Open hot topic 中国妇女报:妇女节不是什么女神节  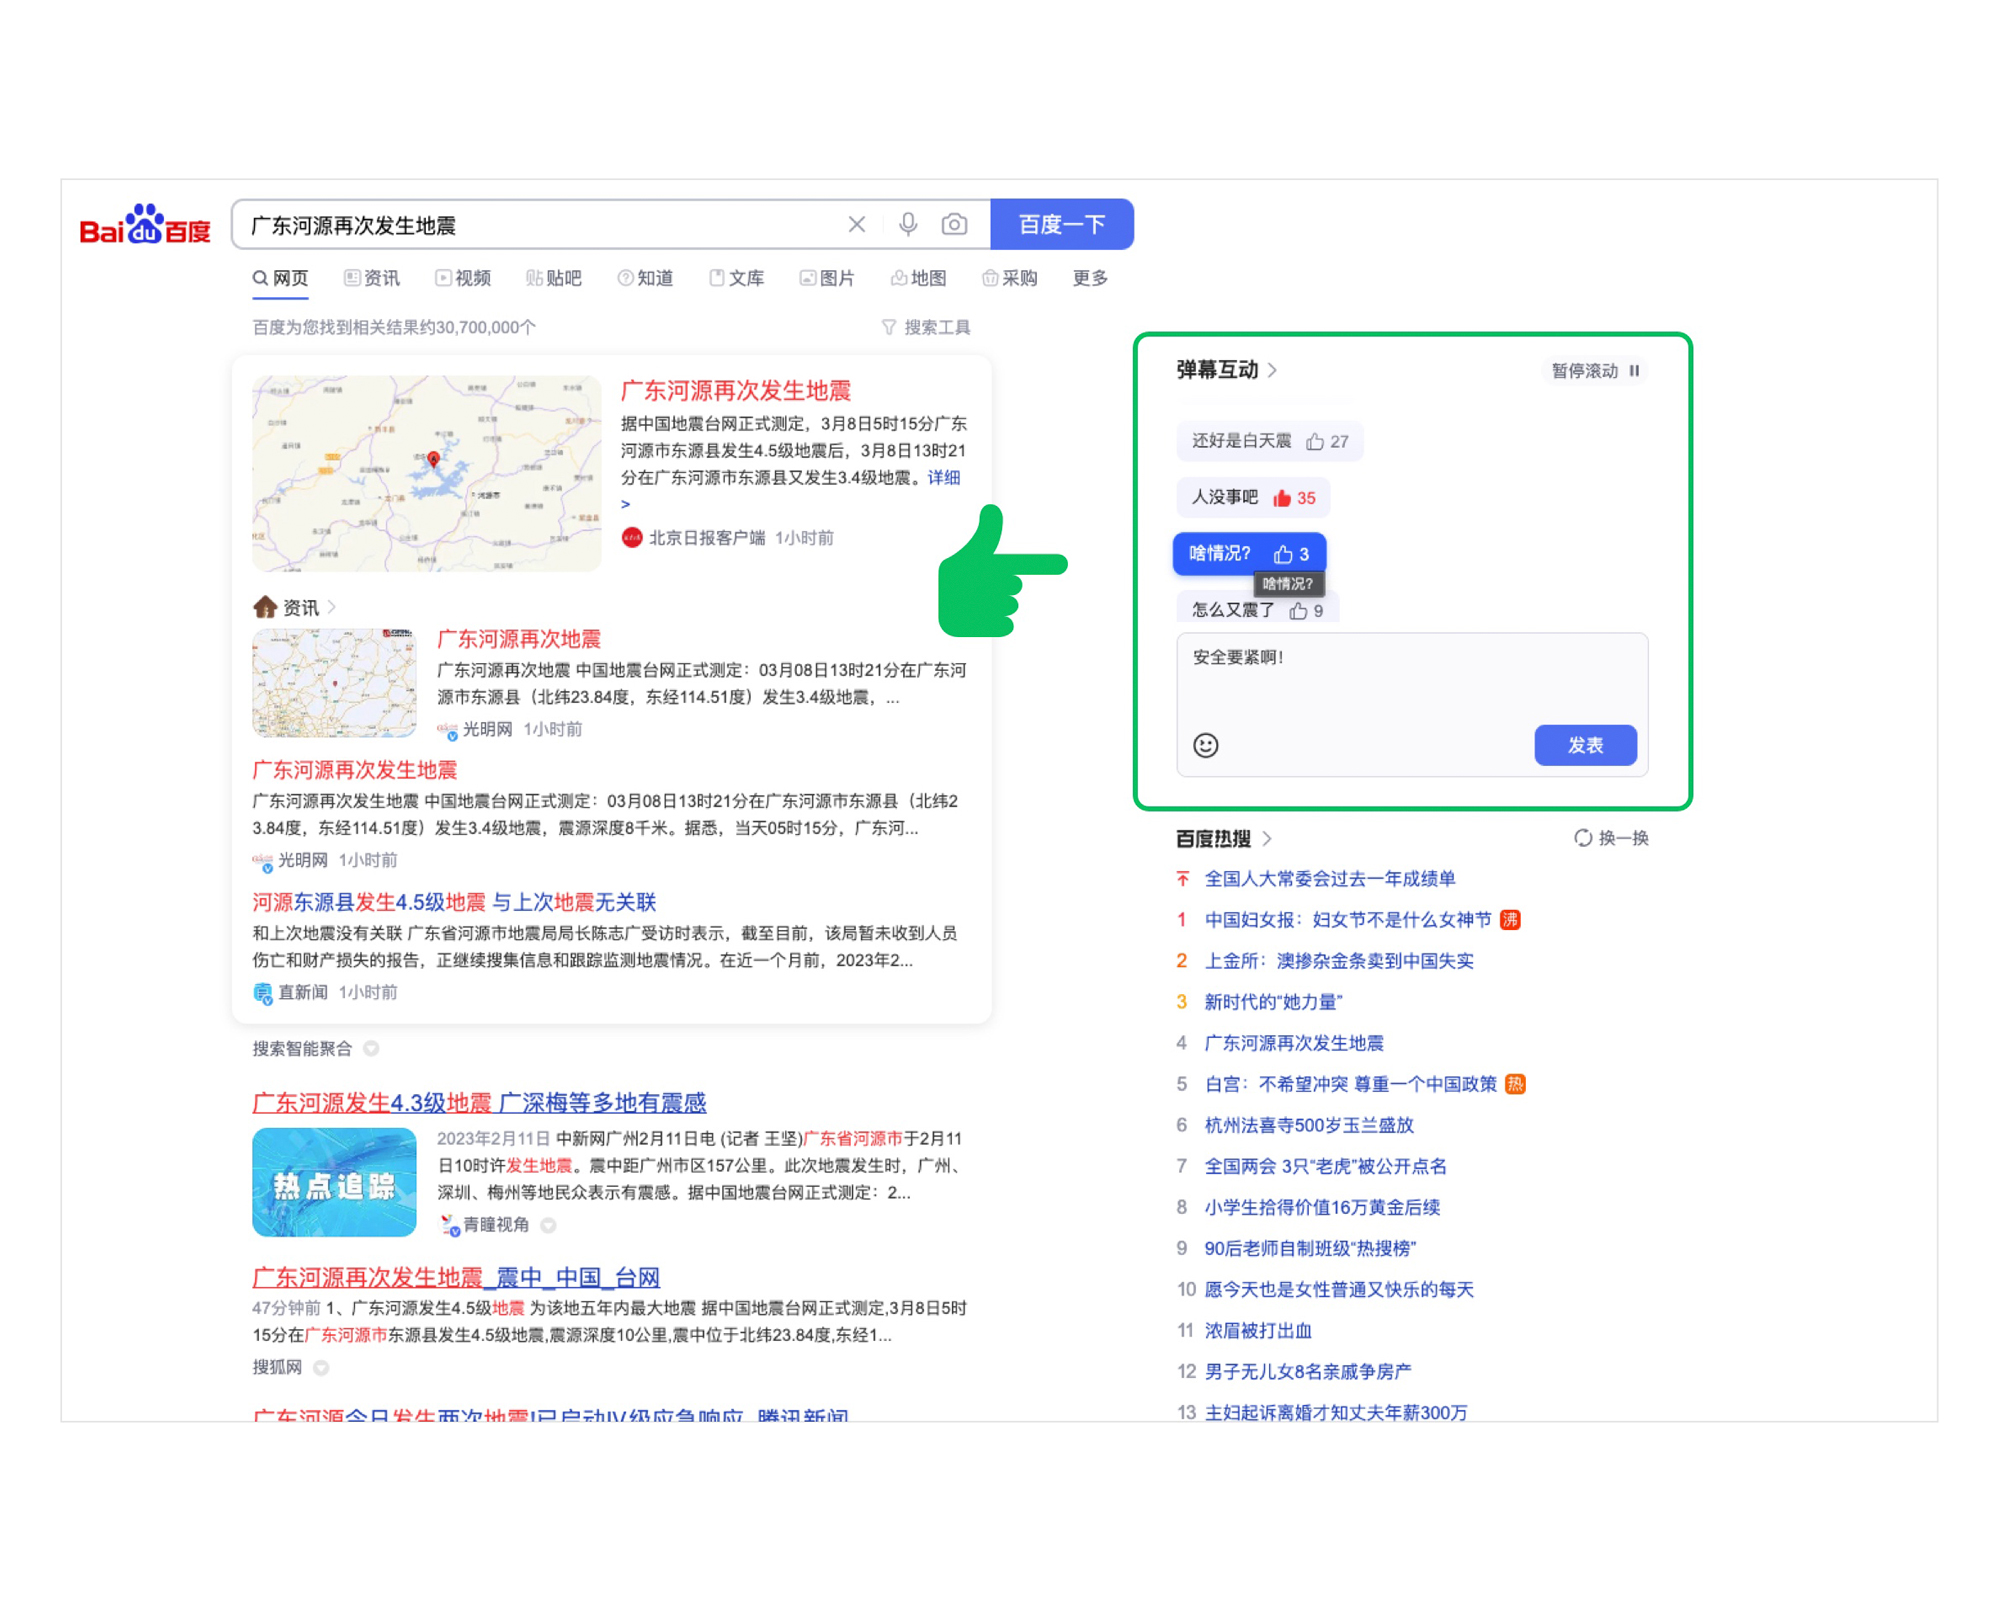1347,920
